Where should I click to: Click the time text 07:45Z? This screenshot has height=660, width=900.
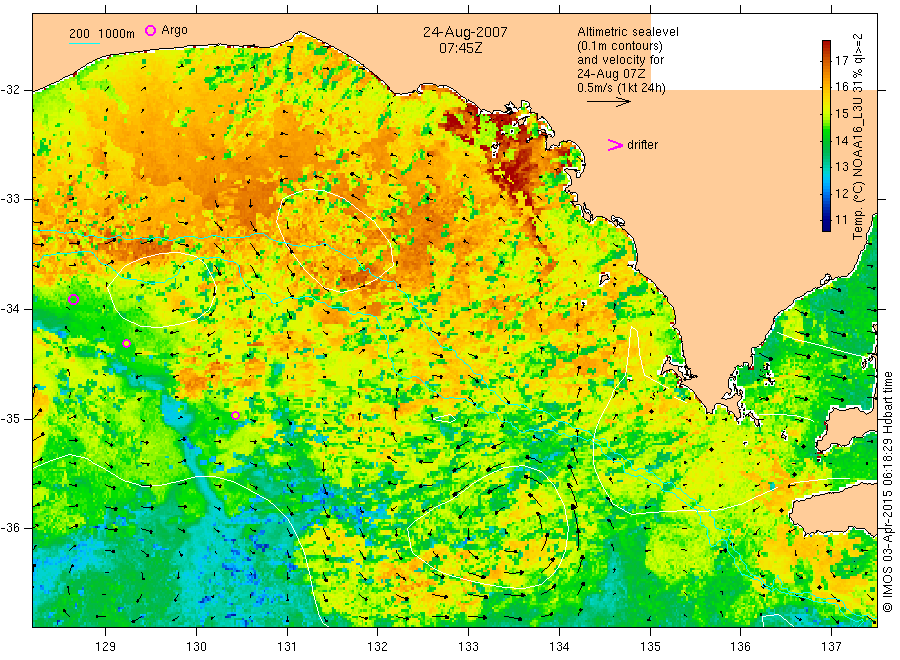[x=461, y=48]
